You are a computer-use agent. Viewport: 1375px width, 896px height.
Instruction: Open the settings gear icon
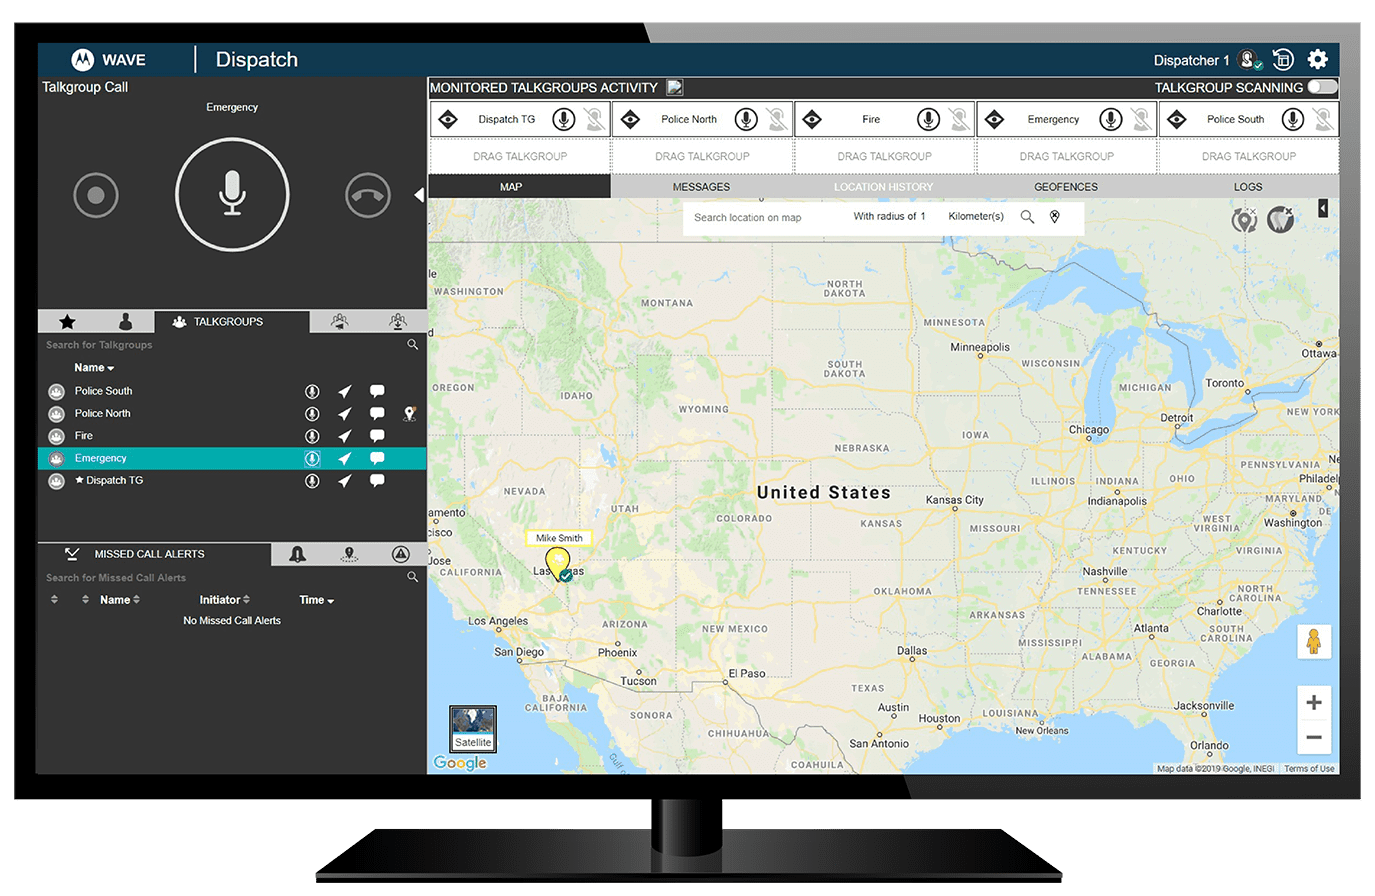(x=1317, y=60)
